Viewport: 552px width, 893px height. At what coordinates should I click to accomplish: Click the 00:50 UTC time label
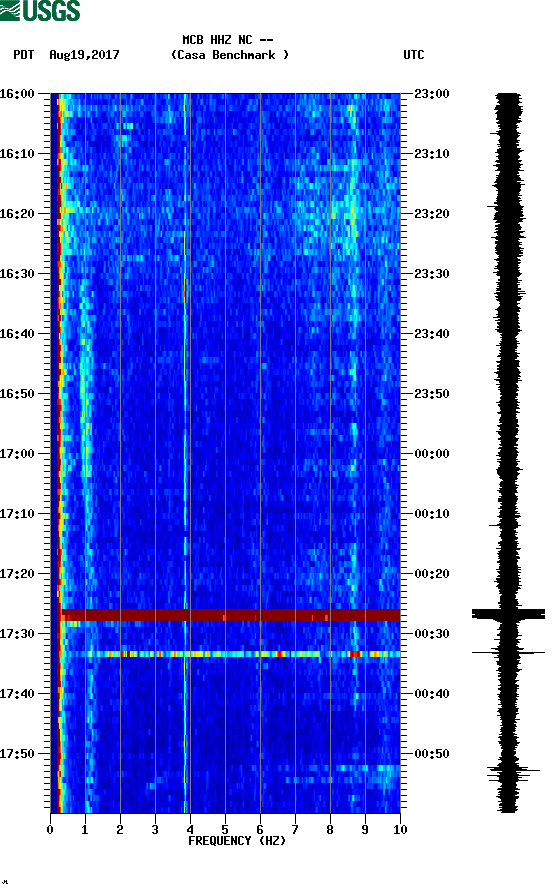(432, 753)
